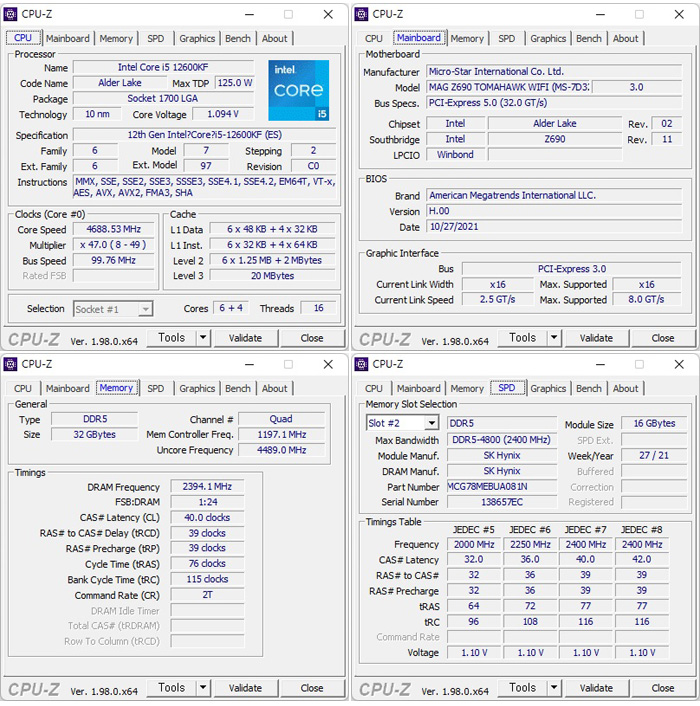
Task: Click the Module Size 16 GBytes value
Action: point(654,423)
